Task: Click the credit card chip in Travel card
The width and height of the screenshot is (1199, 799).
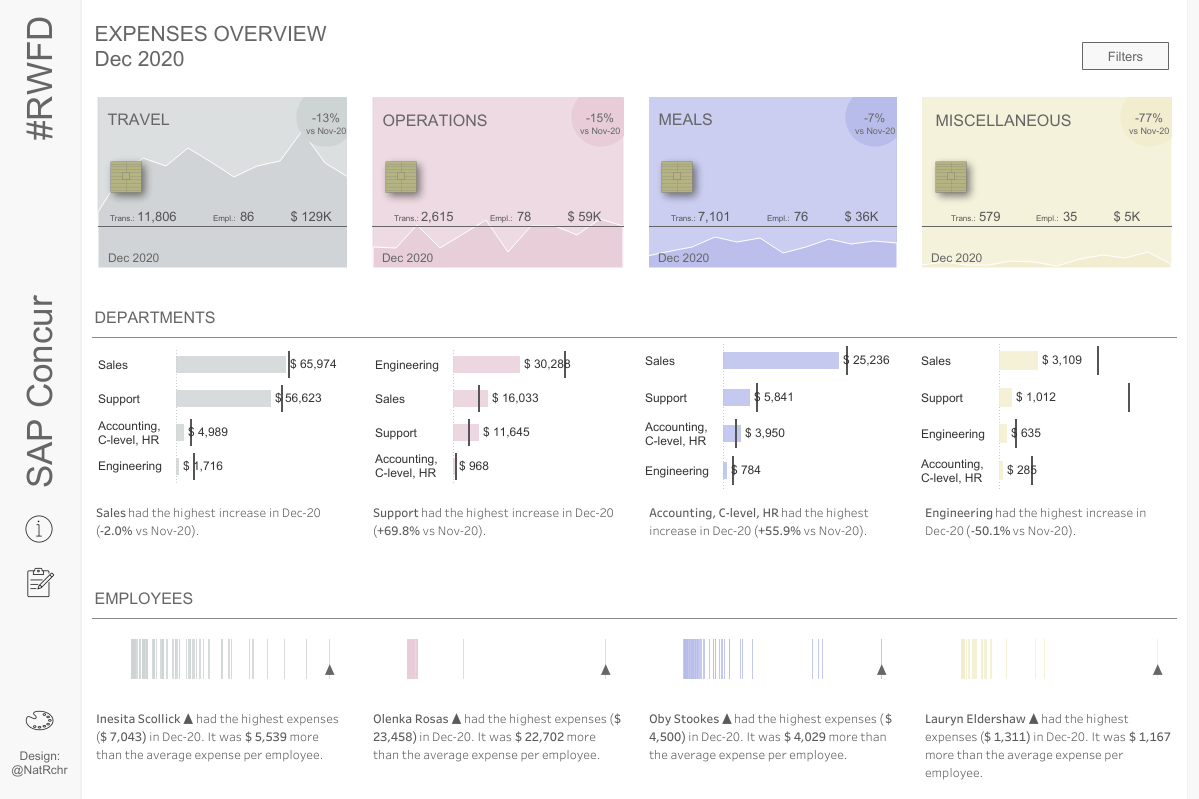Action: [x=125, y=178]
